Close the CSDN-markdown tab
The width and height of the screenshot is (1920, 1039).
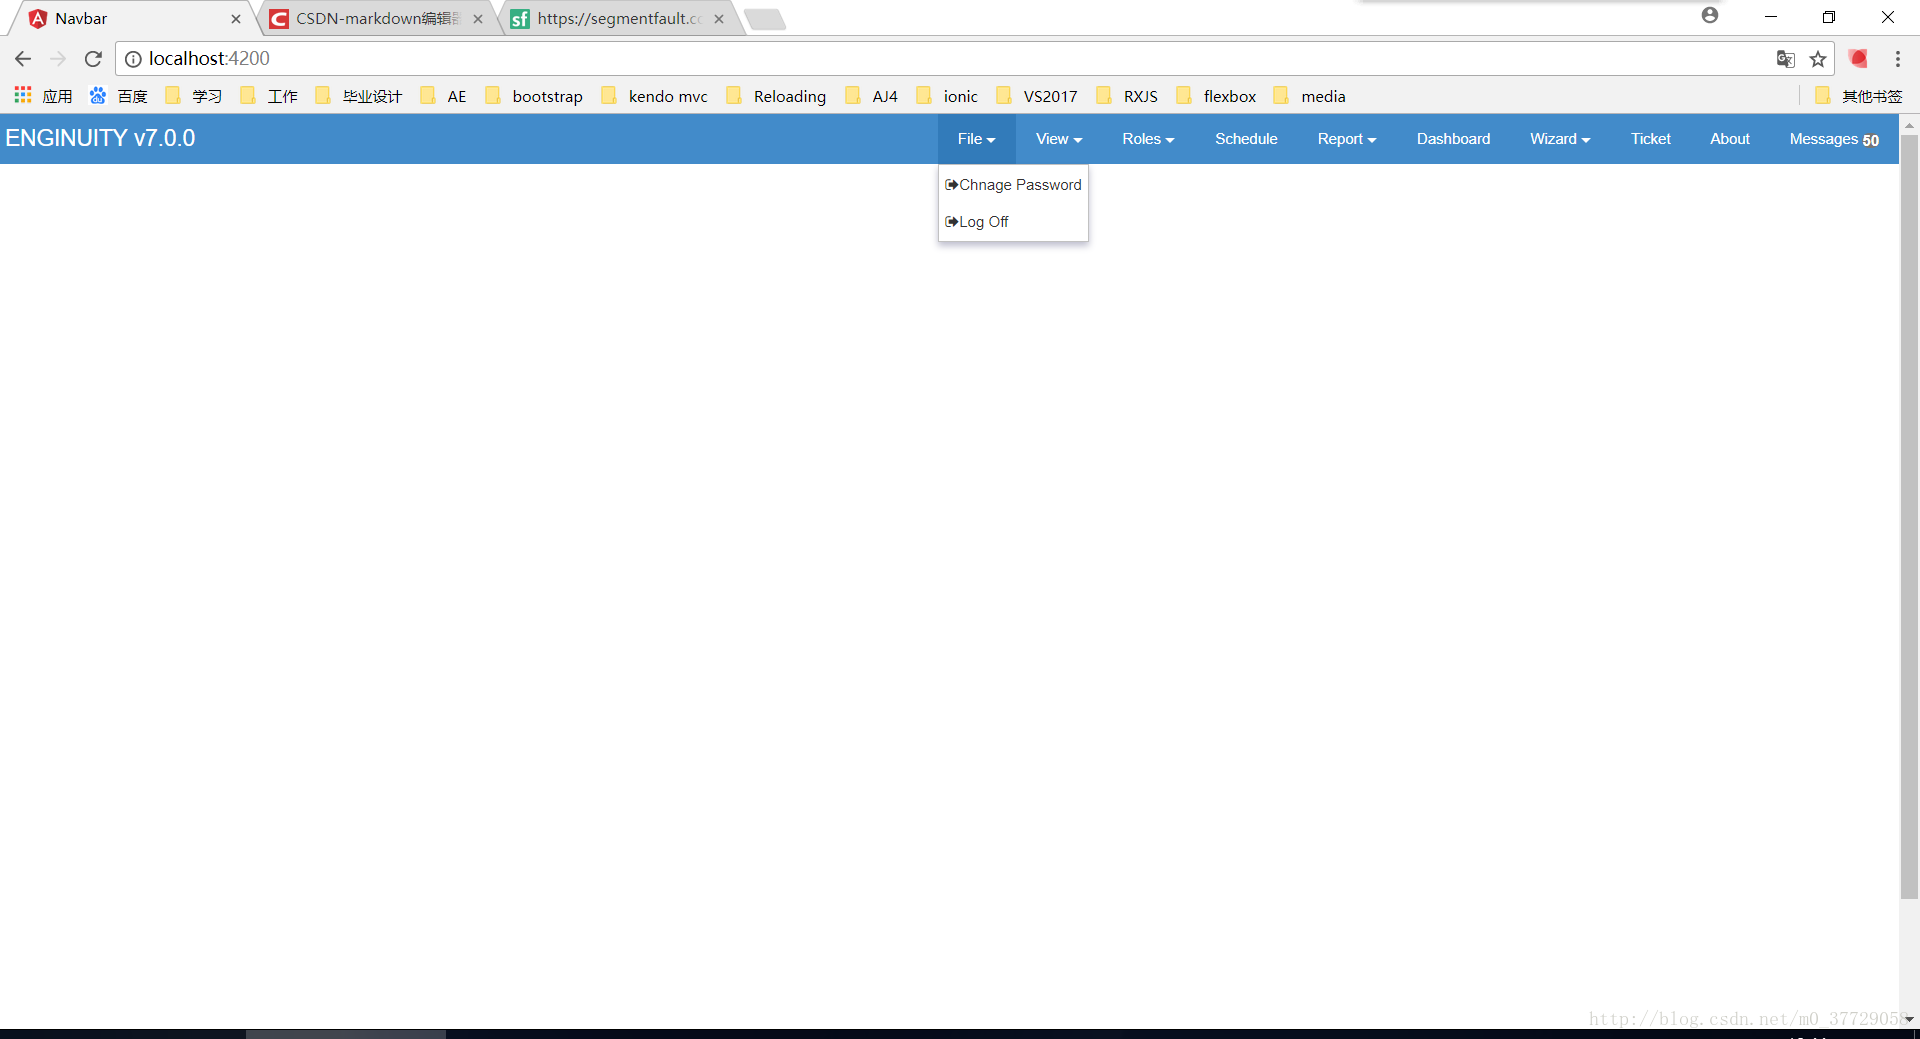(478, 19)
